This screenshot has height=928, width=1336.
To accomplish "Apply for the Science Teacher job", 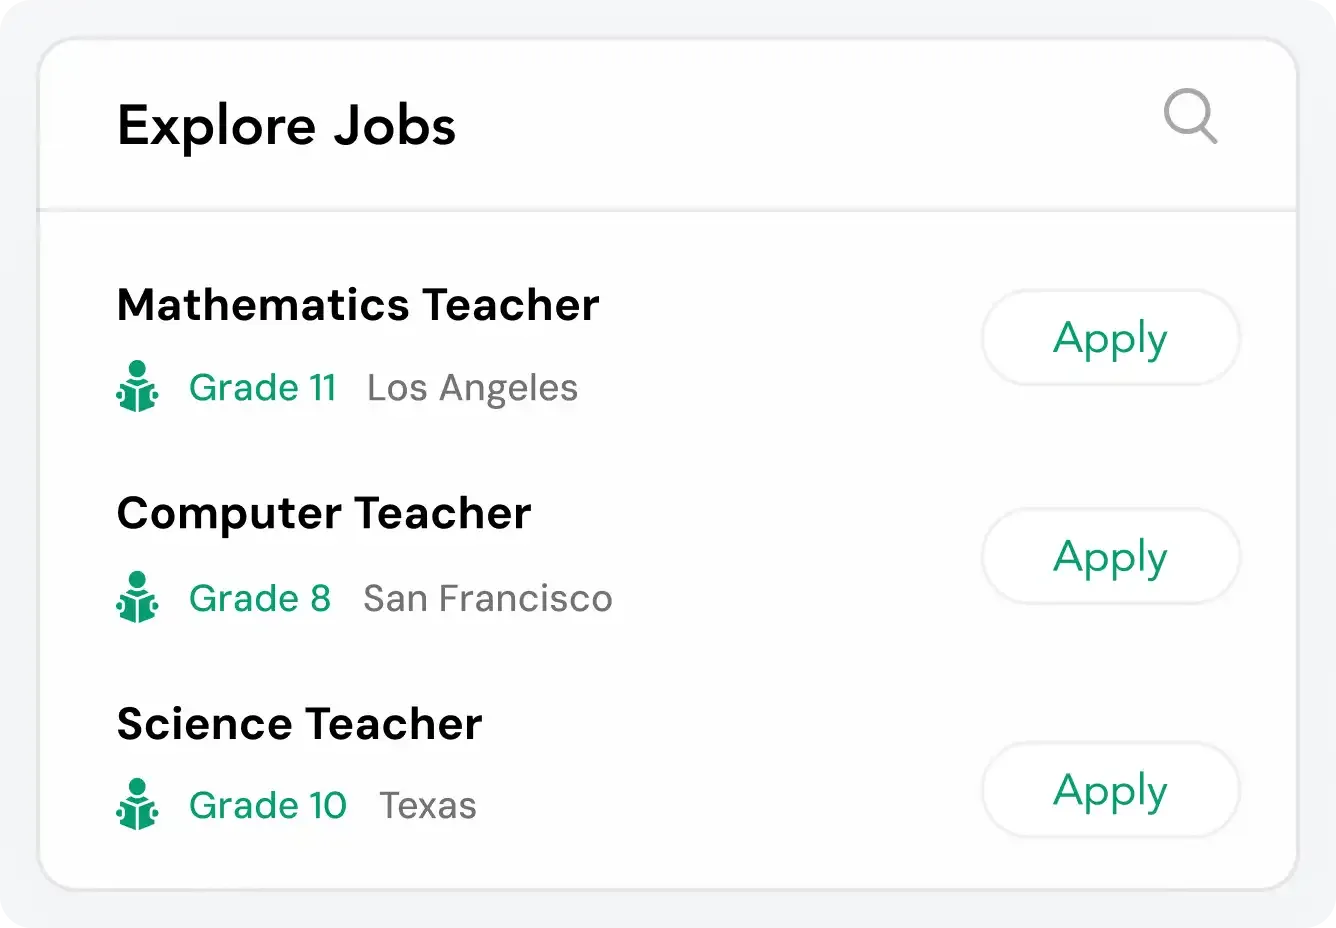I will click(1110, 790).
